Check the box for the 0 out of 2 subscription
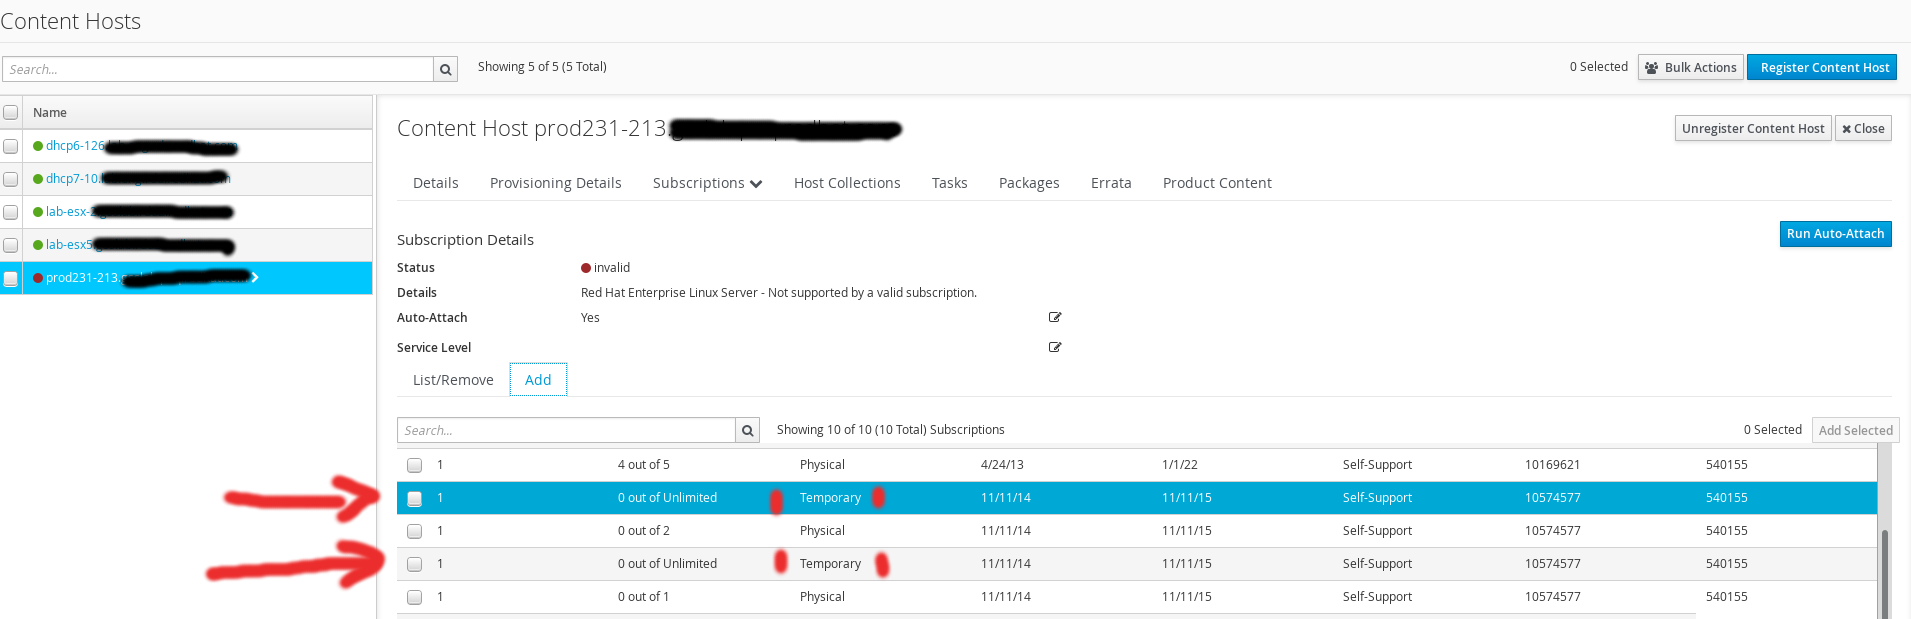1911x619 pixels. coord(414,531)
